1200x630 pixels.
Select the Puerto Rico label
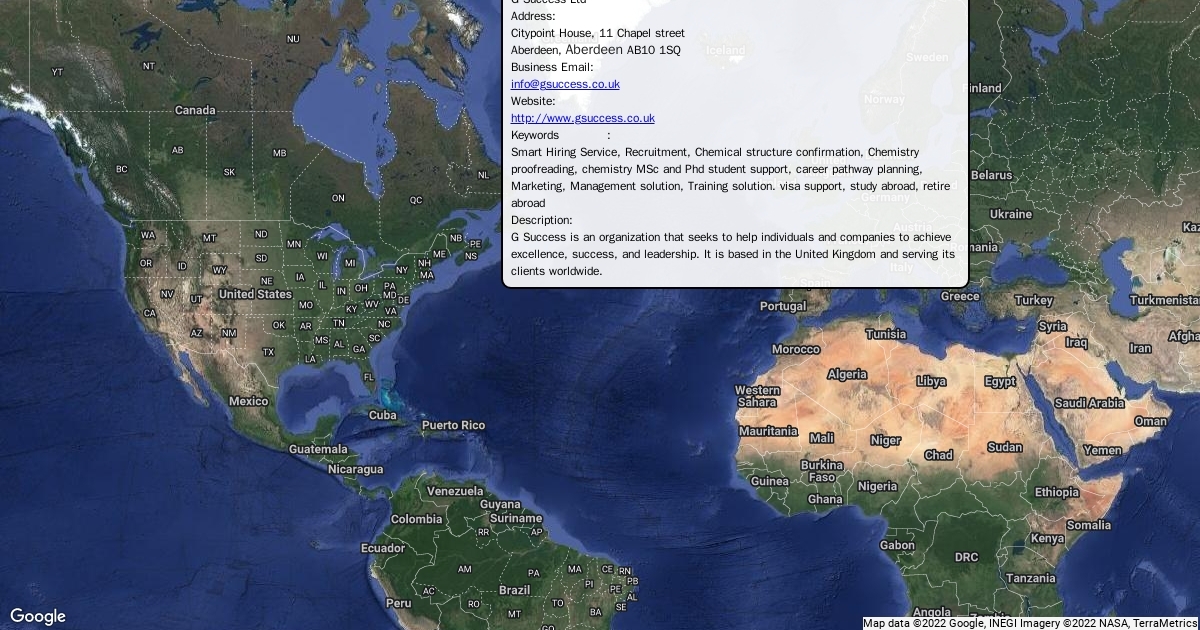pyautogui.click(x=453, y=425)
